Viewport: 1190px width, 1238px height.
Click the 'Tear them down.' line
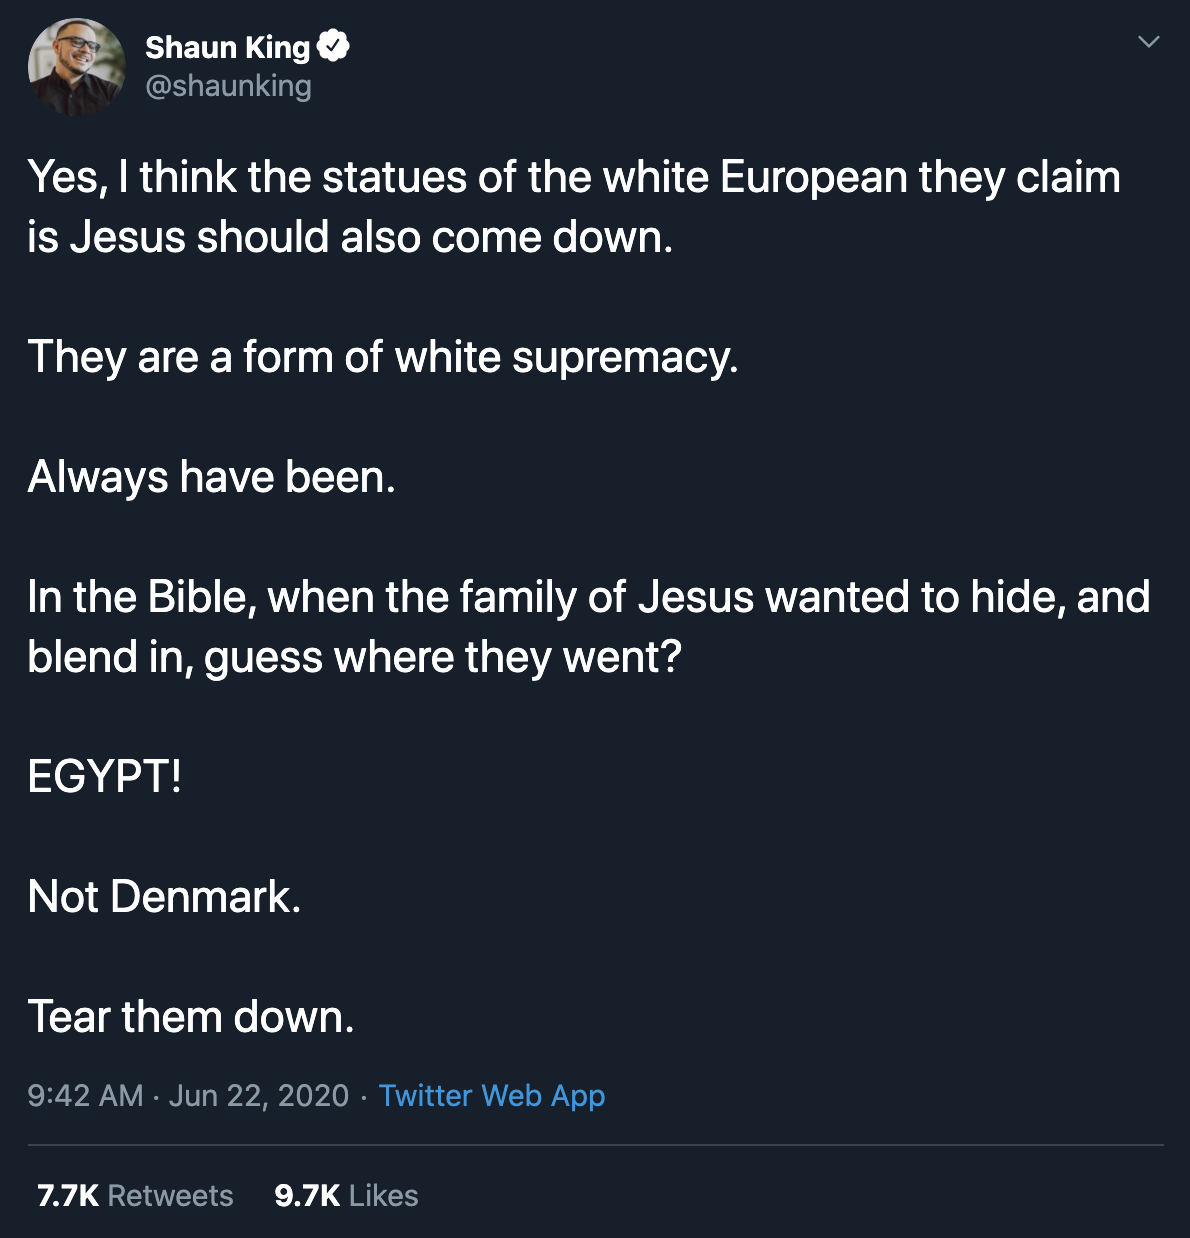pyautogui.click(x=191, y=1017)
